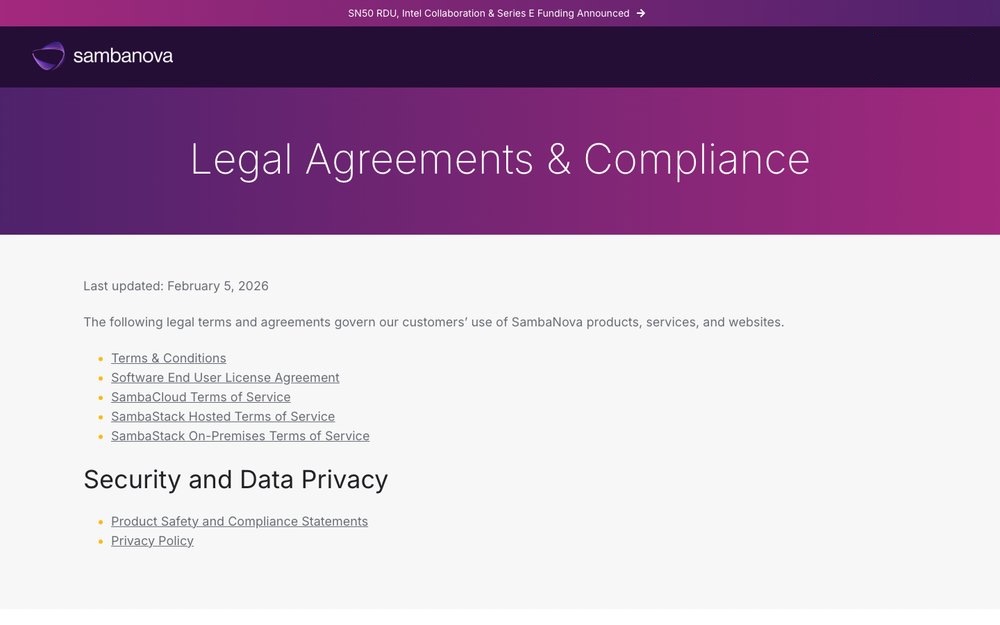Click the bullet beside Terms & Conditions

(101, 359)
